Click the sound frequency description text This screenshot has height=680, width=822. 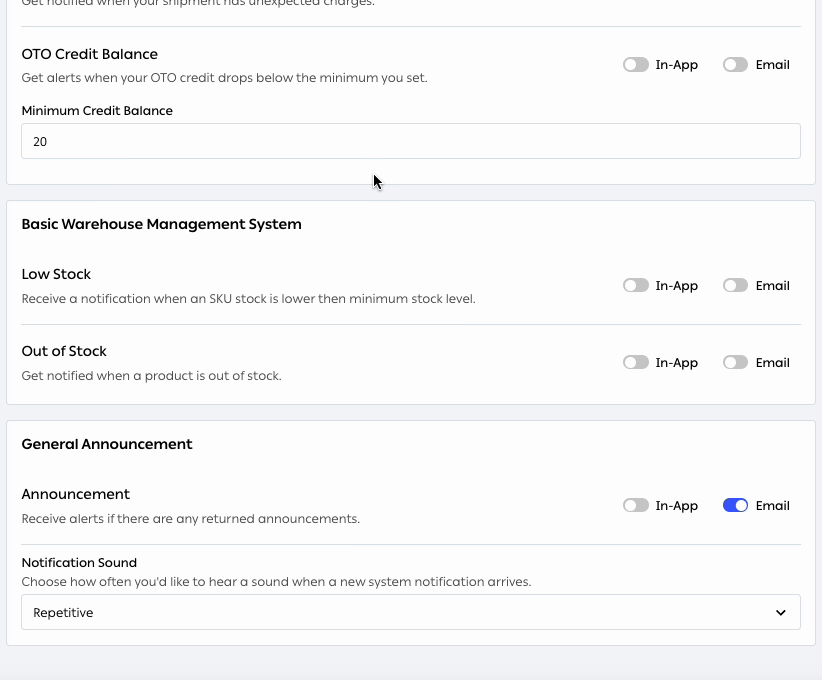coord(276,582)
